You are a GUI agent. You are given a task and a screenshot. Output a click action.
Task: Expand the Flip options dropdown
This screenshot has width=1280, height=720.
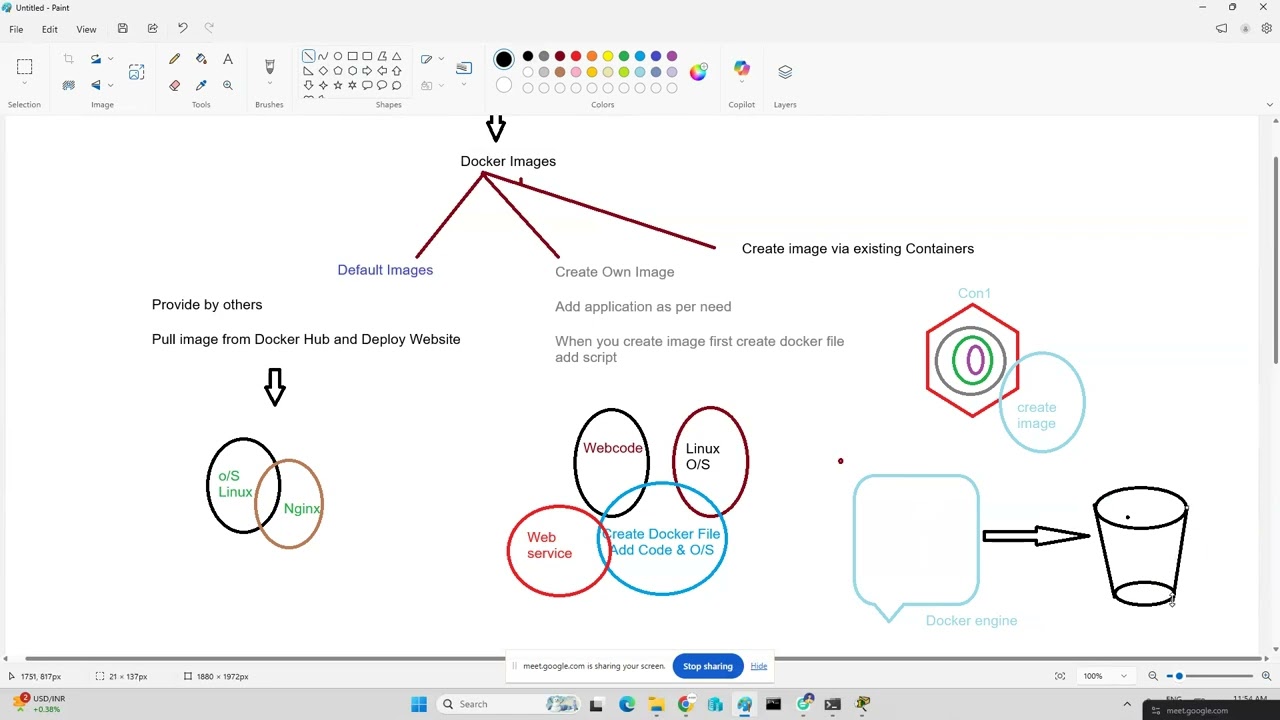pos(110,85)
